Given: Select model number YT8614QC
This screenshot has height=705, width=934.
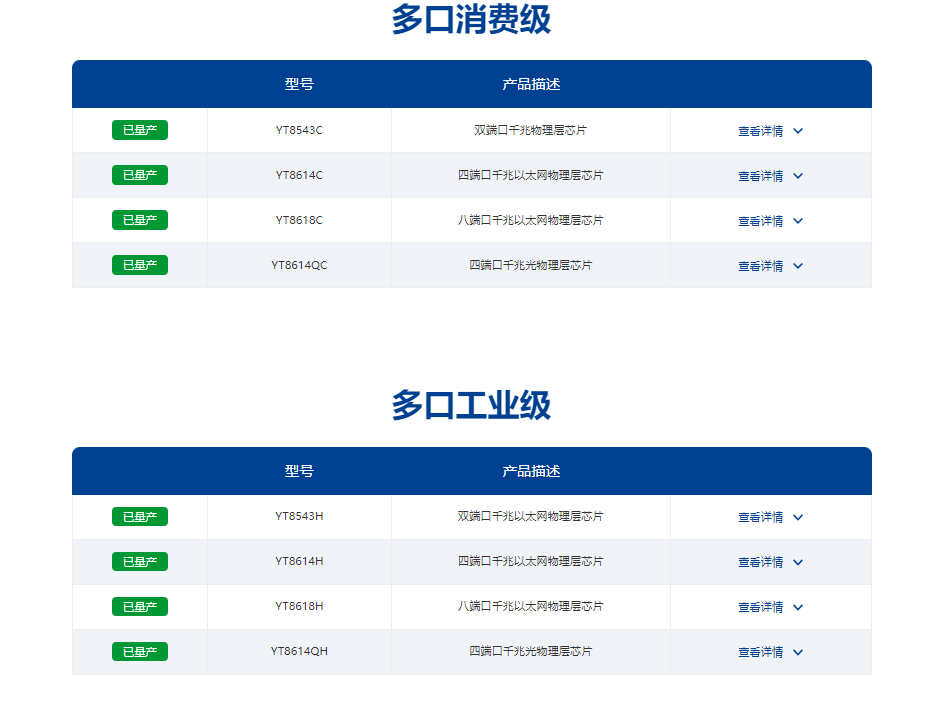Looking at the screenshot, I should (299, 265).
